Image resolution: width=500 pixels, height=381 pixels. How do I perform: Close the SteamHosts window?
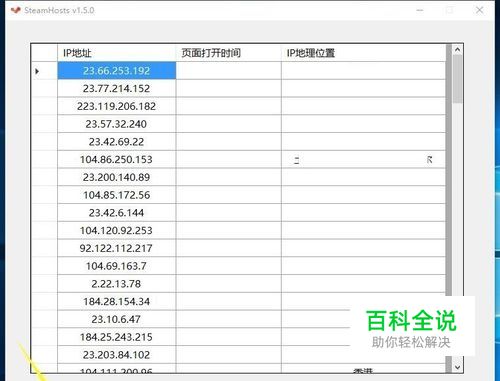pyautogui.click(x=479, y=10)
